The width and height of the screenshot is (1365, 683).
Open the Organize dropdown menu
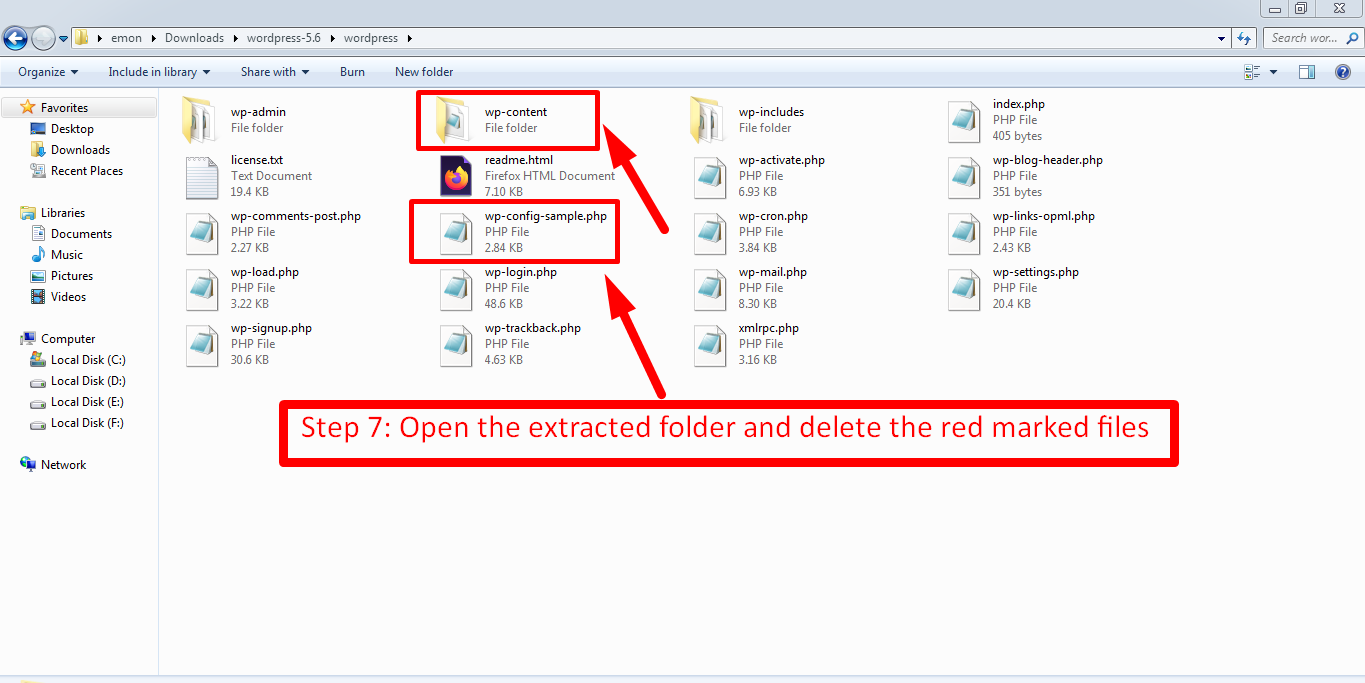coord(48,72)
